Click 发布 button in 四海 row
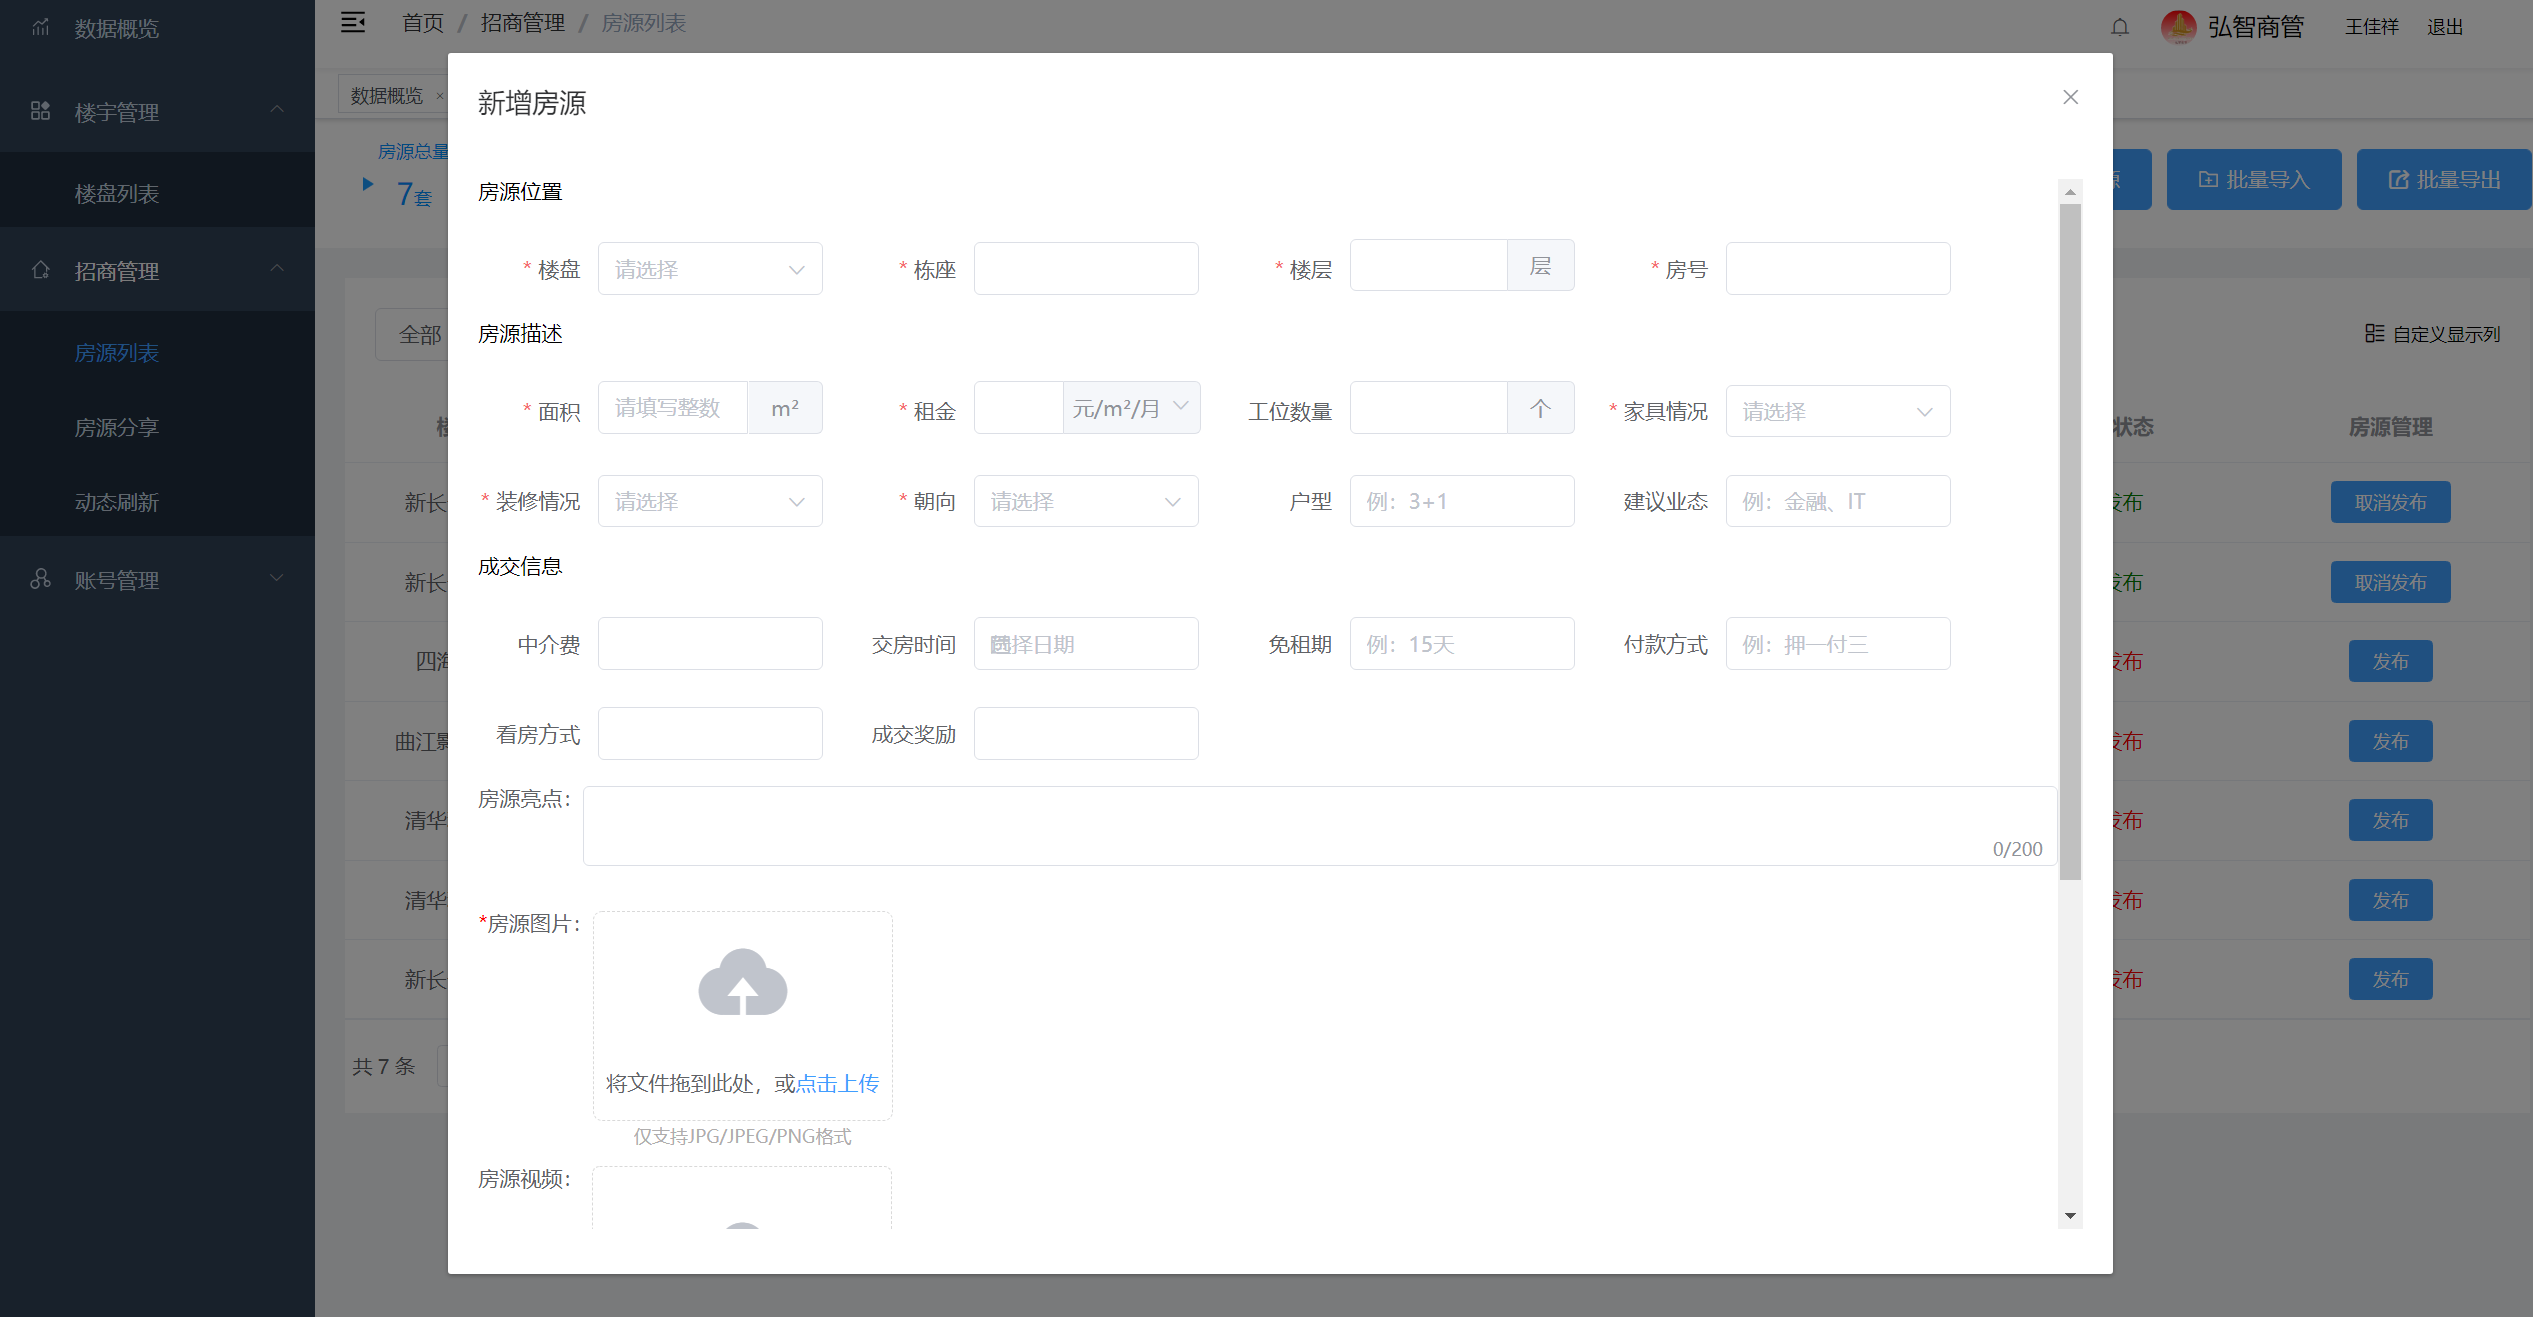 click(2390, 661)
